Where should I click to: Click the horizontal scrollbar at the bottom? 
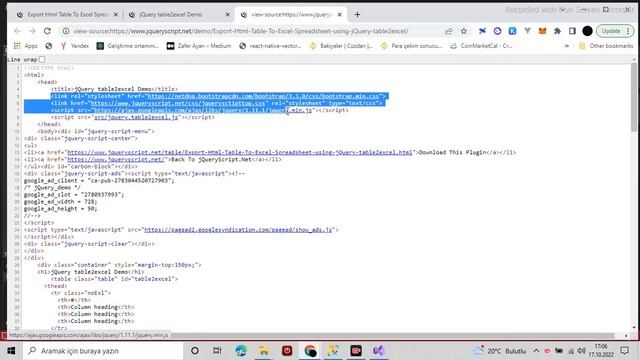(x=310, y=336)
